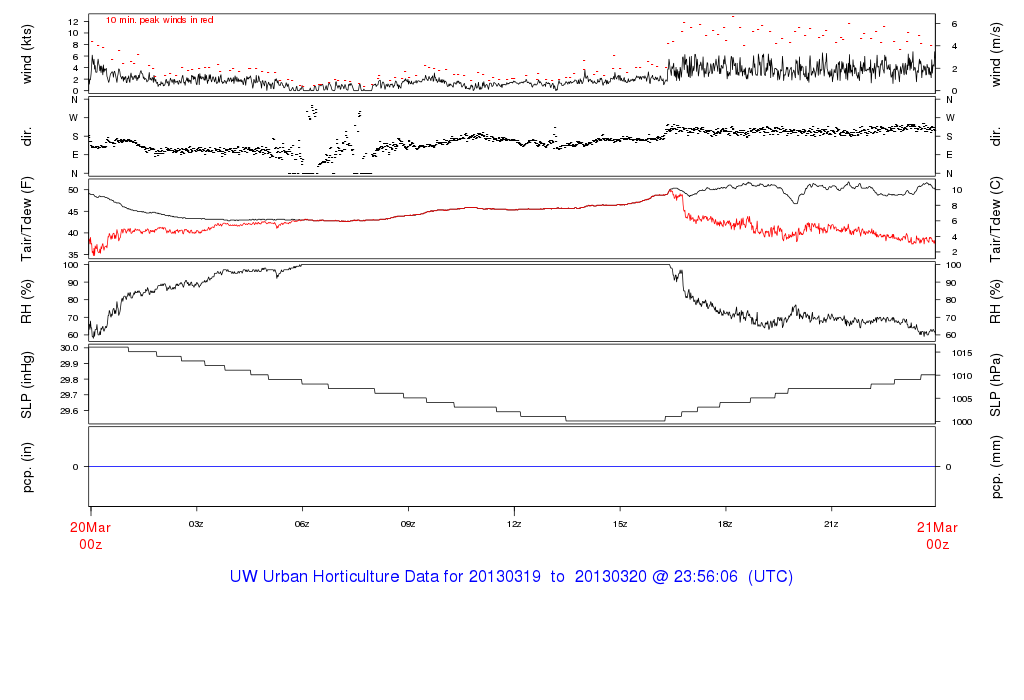Click the '18z' time axis tick label
Screen dimensions: 1024x700
[725, 524]
